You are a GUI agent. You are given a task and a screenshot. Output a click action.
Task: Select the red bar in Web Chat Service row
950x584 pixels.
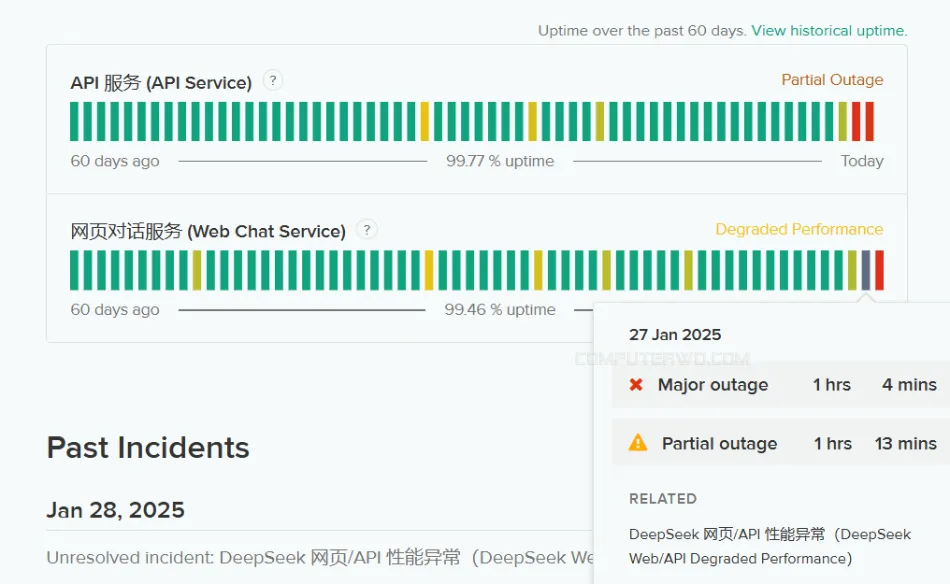(x=879, y=270)
